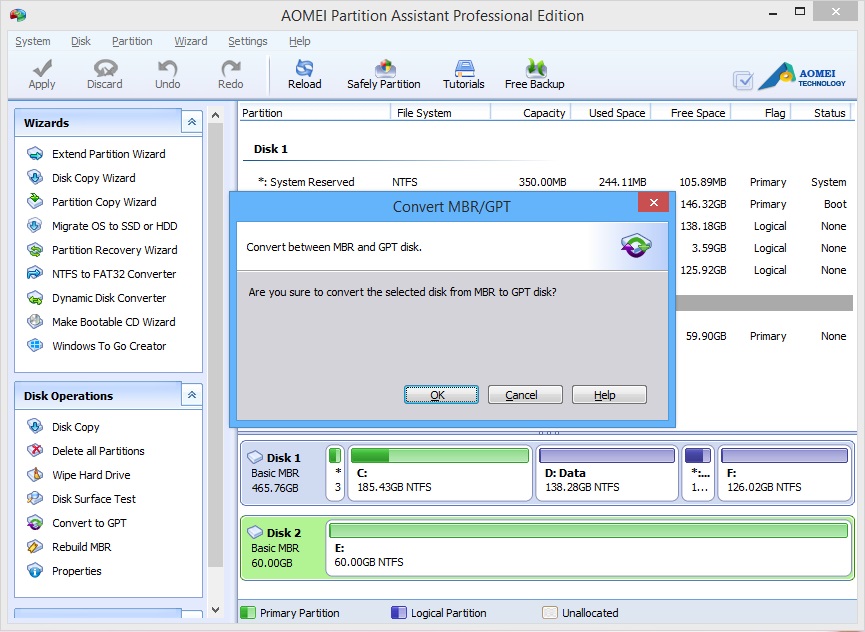Click the Primary Partition legend swatch
The width and height of the screenshot is (865, 632).
[248, 613]
